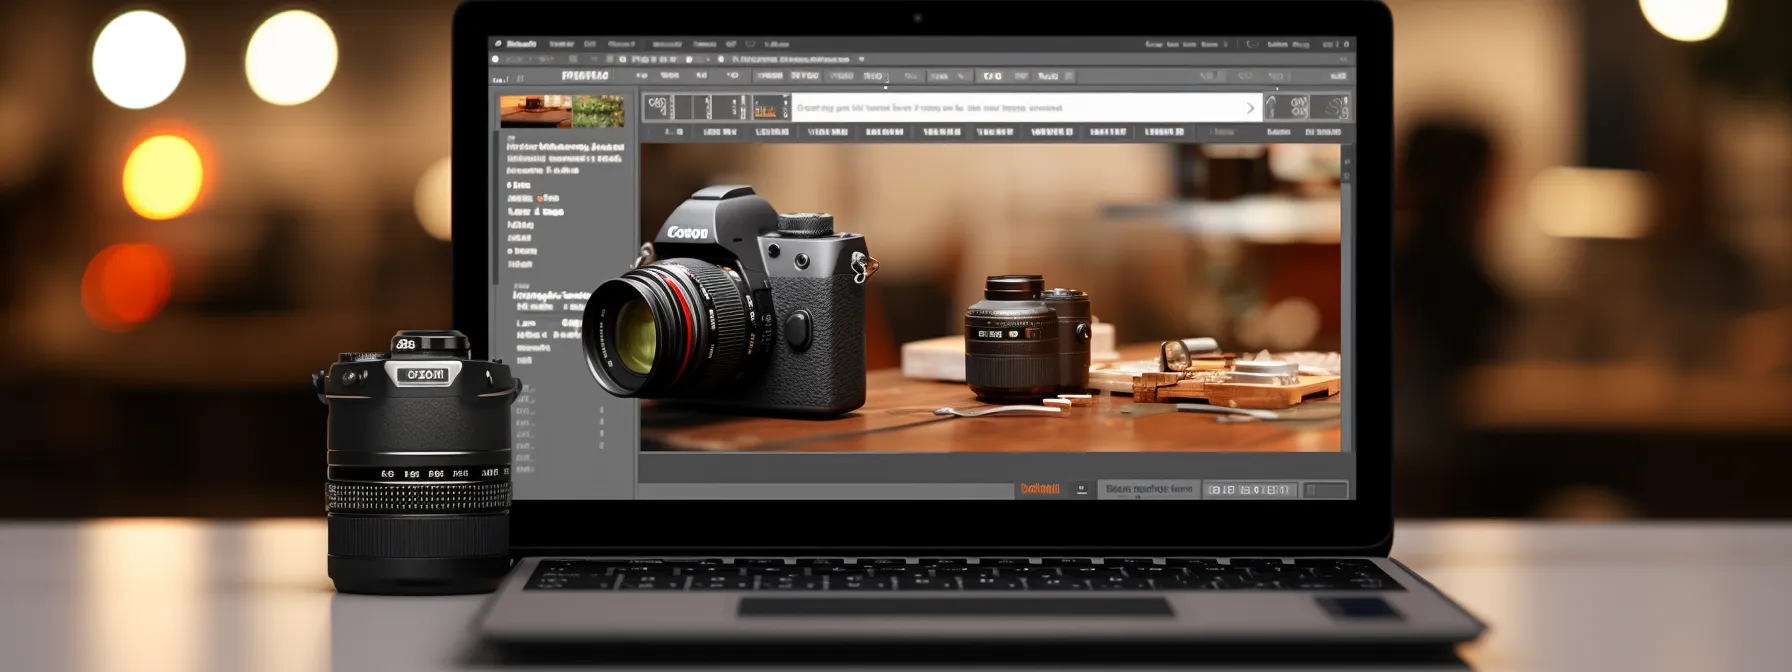
Task: Expand the chevron arrow in the white bar
Action: coord(1250,108)
